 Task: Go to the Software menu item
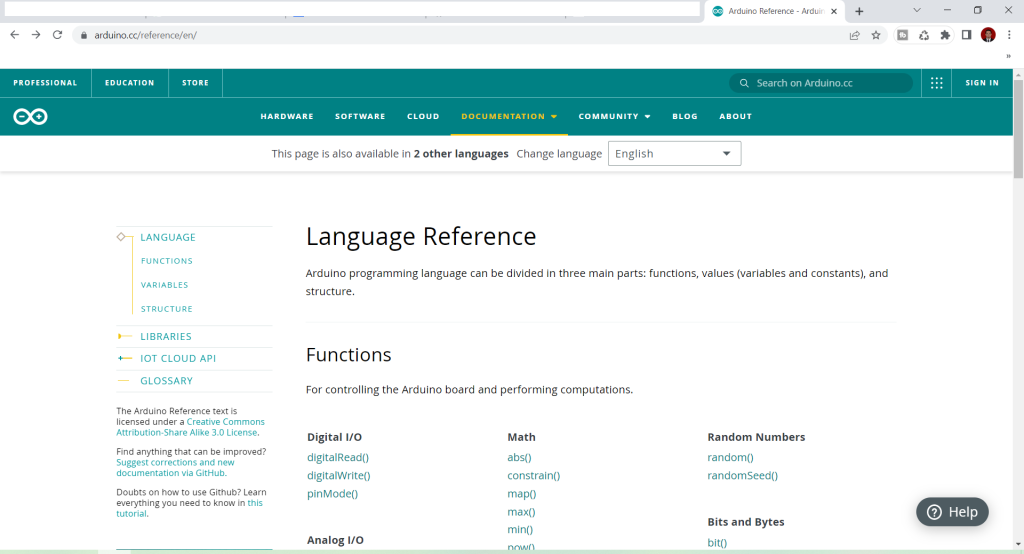[x=360, y=117]
